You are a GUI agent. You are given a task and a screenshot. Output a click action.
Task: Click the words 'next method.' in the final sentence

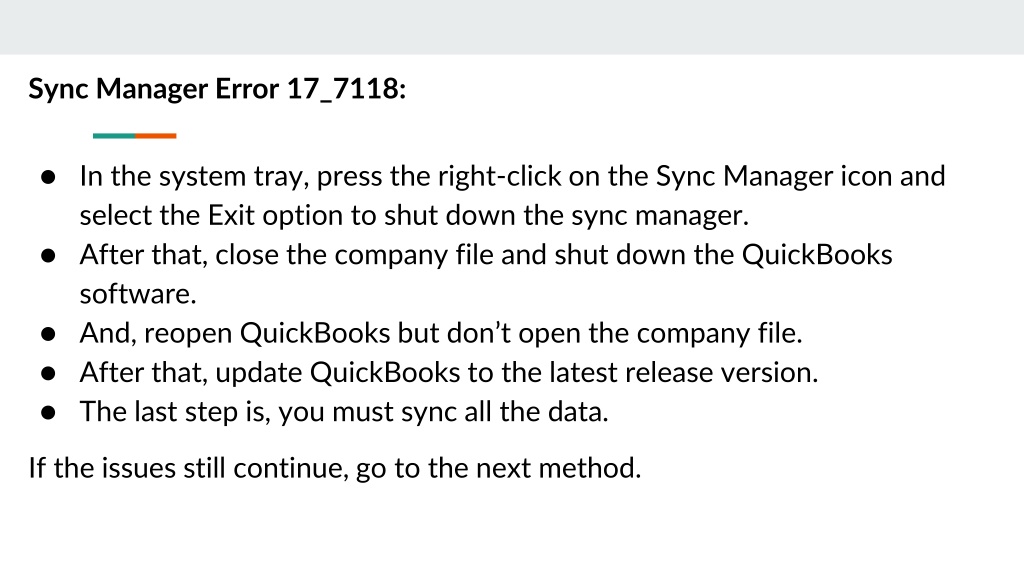(x=558, y=468)
